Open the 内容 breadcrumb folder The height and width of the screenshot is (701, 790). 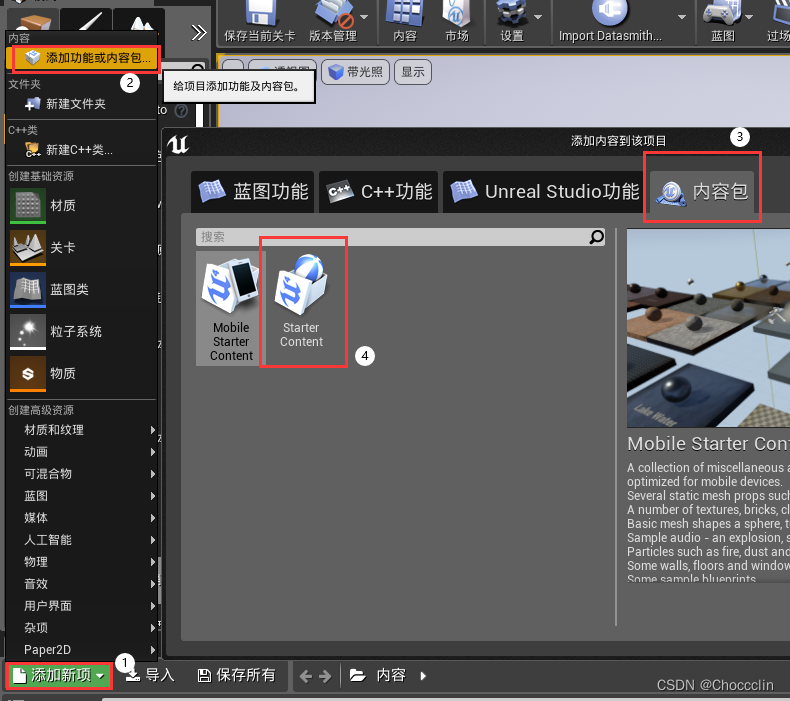point(391,675)
